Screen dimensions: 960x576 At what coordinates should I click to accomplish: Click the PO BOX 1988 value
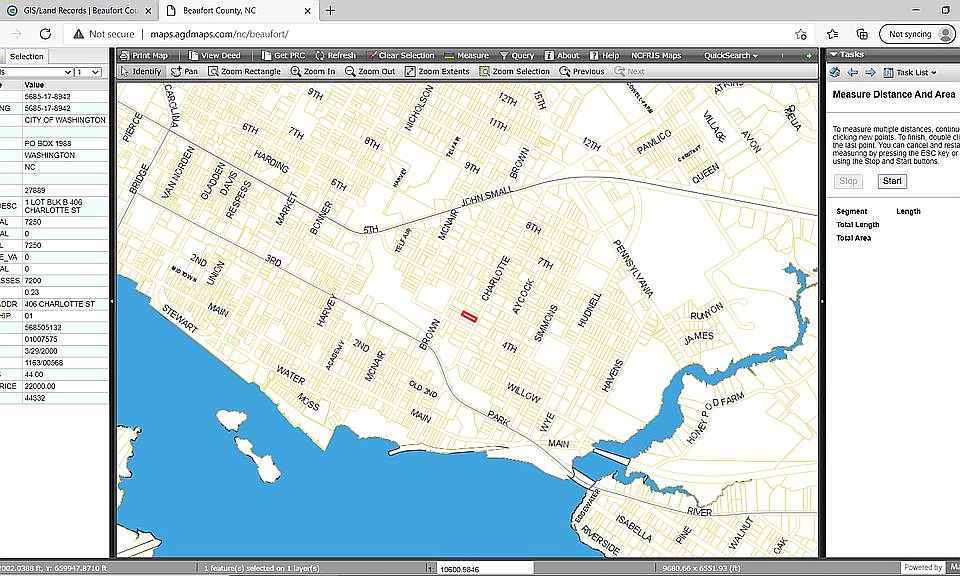point(48,143)
